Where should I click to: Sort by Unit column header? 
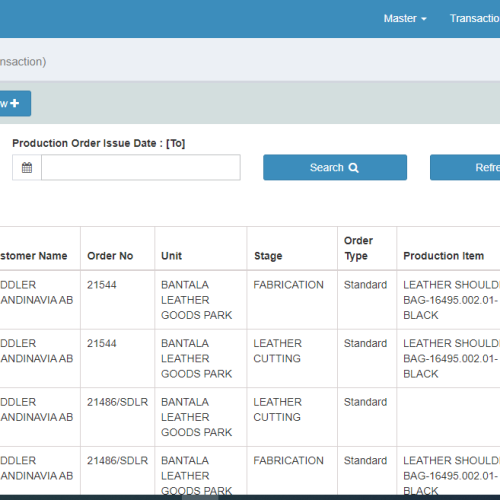[171, 256]
